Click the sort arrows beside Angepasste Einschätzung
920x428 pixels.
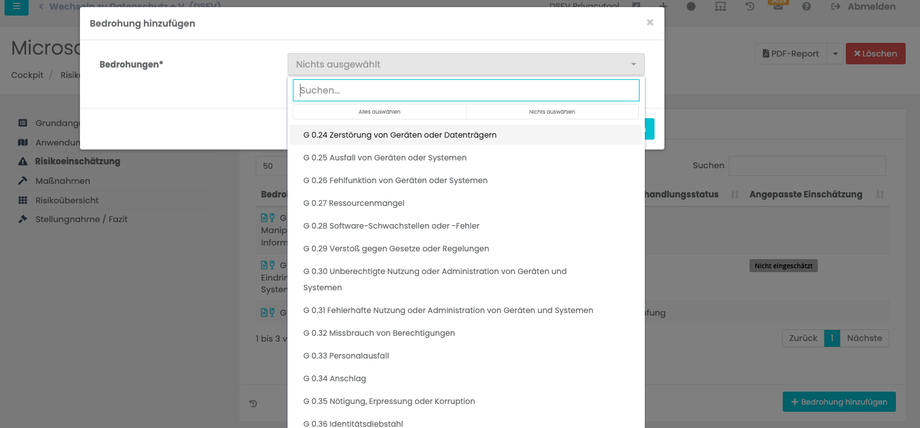click(880, 194)
